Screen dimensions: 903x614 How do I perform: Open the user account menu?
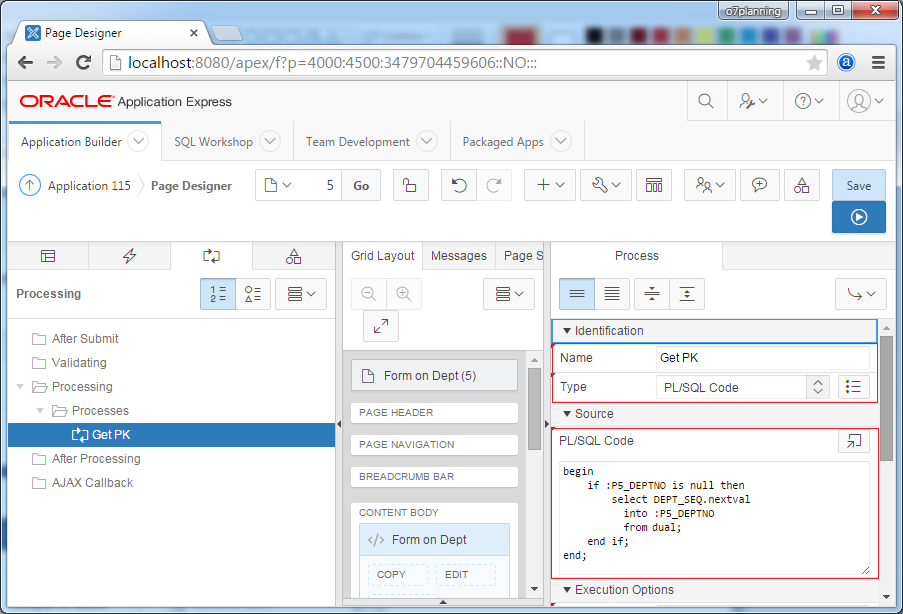(865, 101)
